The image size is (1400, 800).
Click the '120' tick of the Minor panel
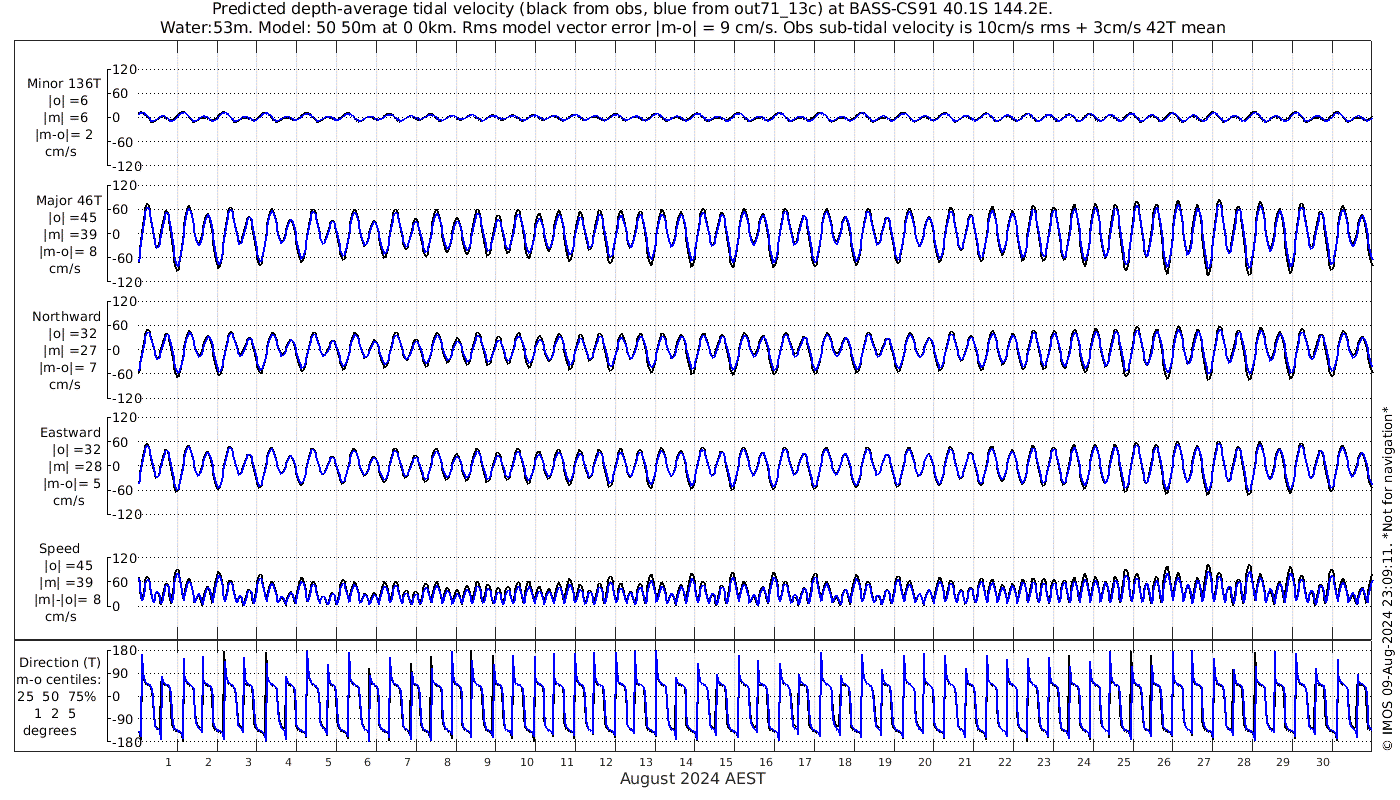[x=122, y=69]
